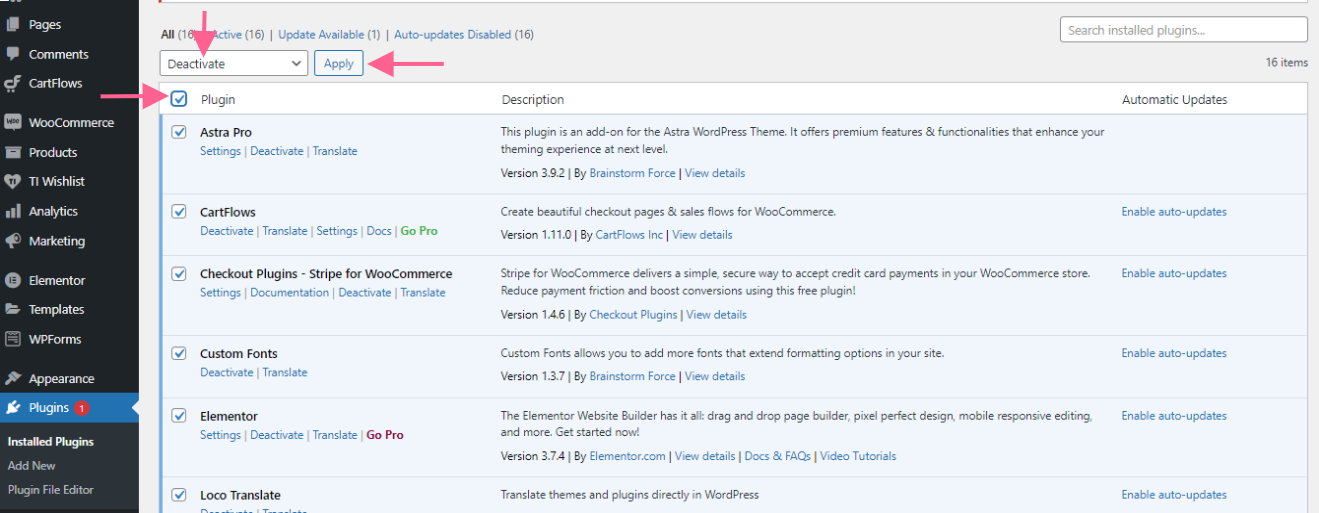Click the CartFlows sidebar icon
Viewport: 1319px width, 513px height.
click(x=12, y=83)
